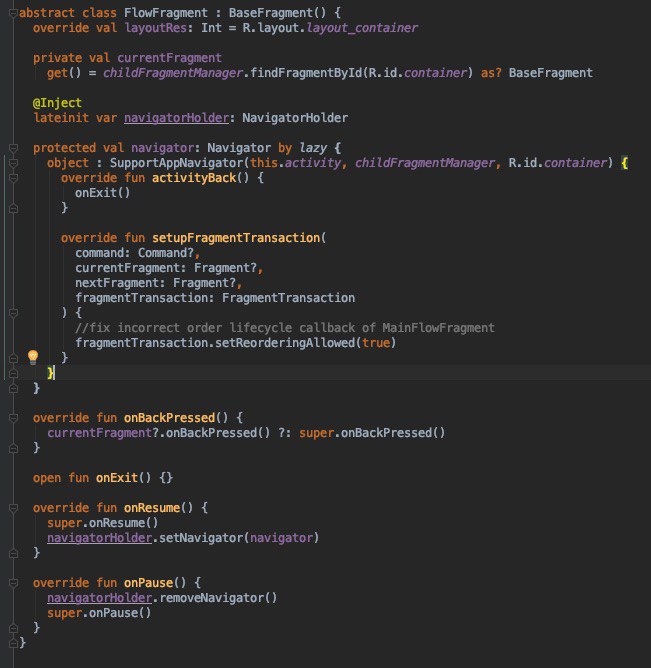
Task: Collapse the onBackPressed function
Action: point(13,418)
